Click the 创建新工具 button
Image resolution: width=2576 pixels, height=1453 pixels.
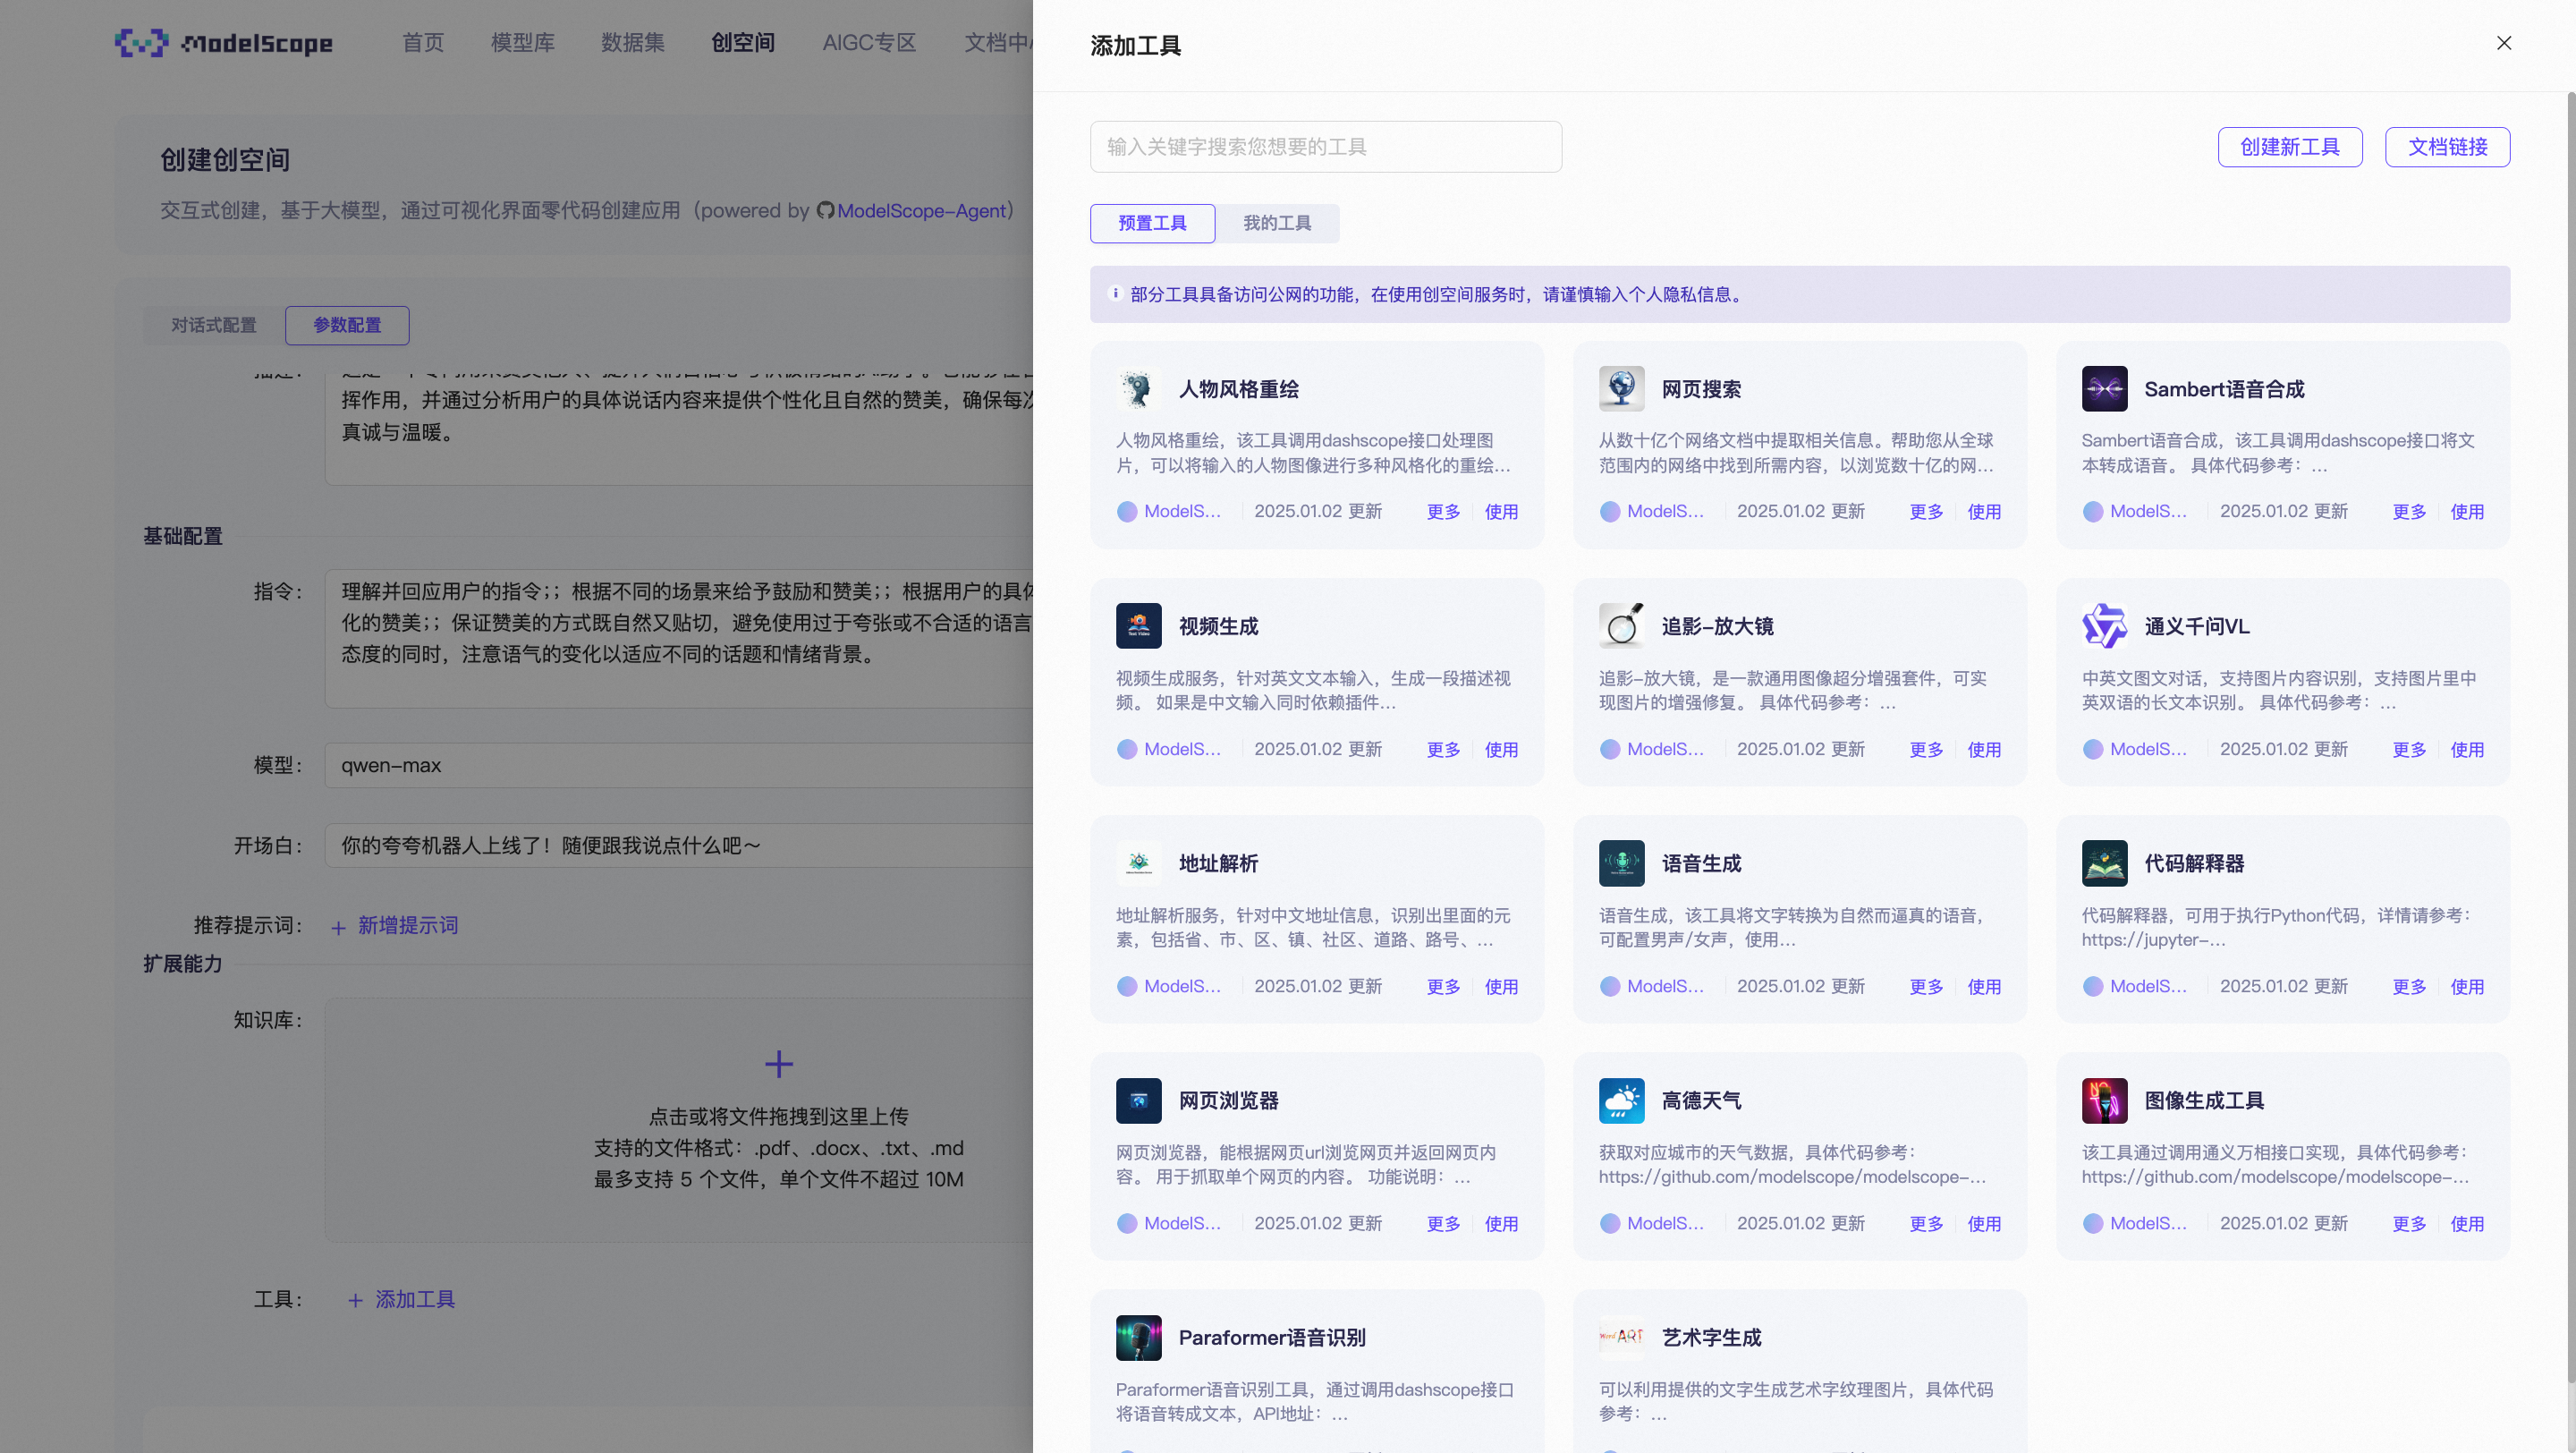pyautogui.click(x=2289, y=147)
